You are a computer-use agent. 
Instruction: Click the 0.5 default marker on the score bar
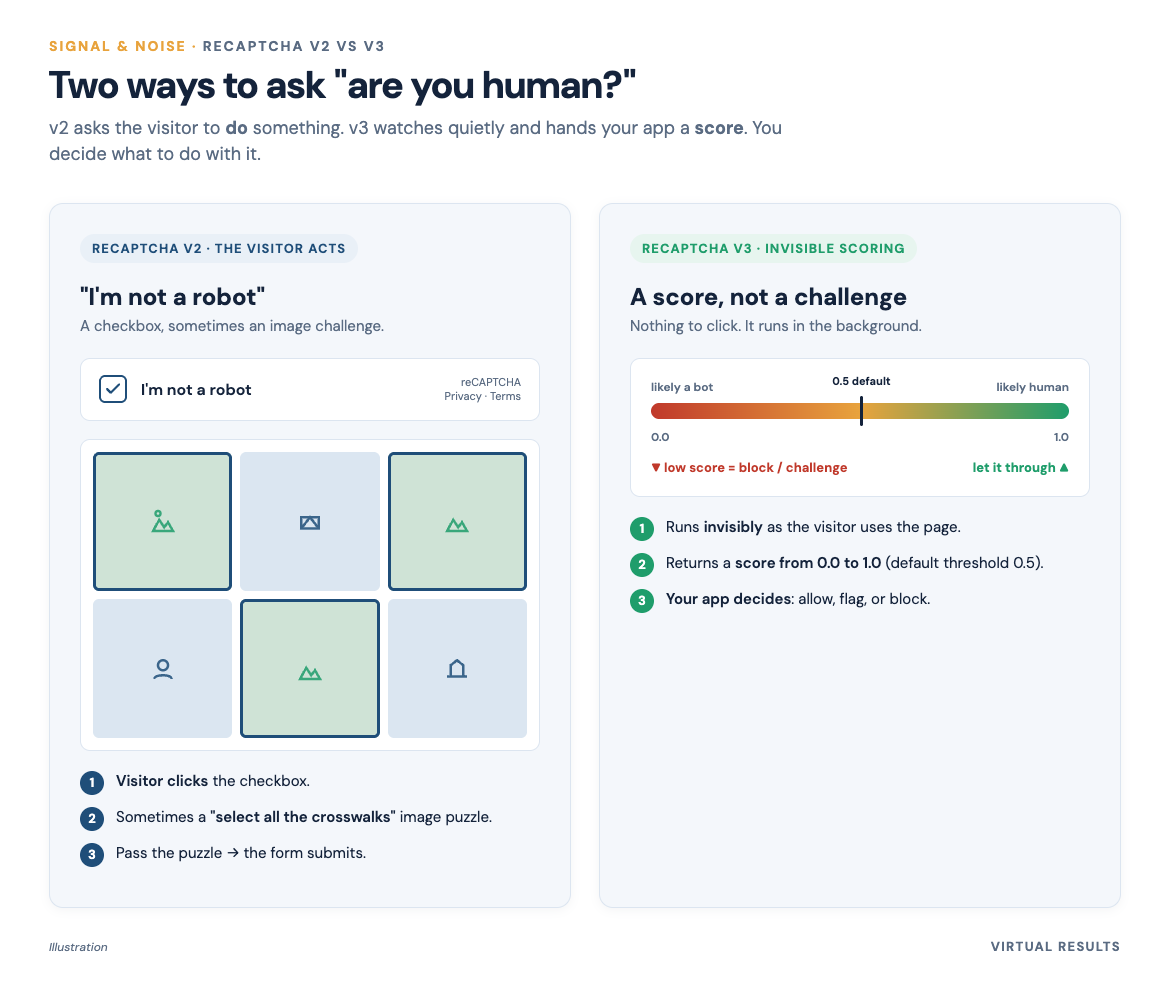click(861, 411)
